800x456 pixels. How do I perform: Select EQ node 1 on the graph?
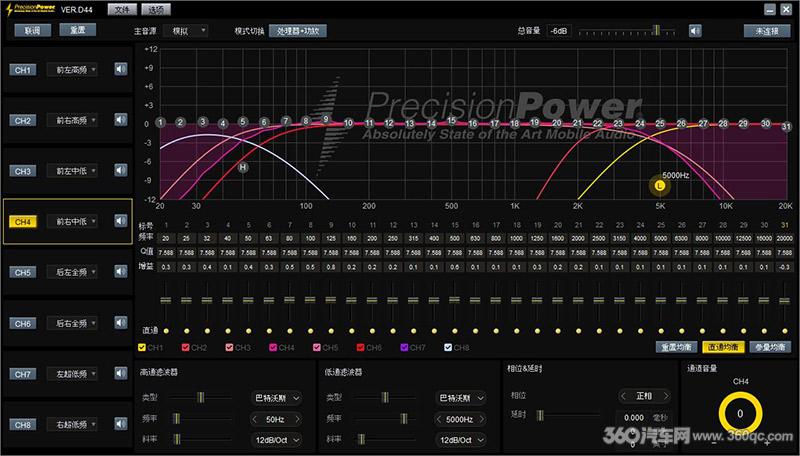click(161, 122)
